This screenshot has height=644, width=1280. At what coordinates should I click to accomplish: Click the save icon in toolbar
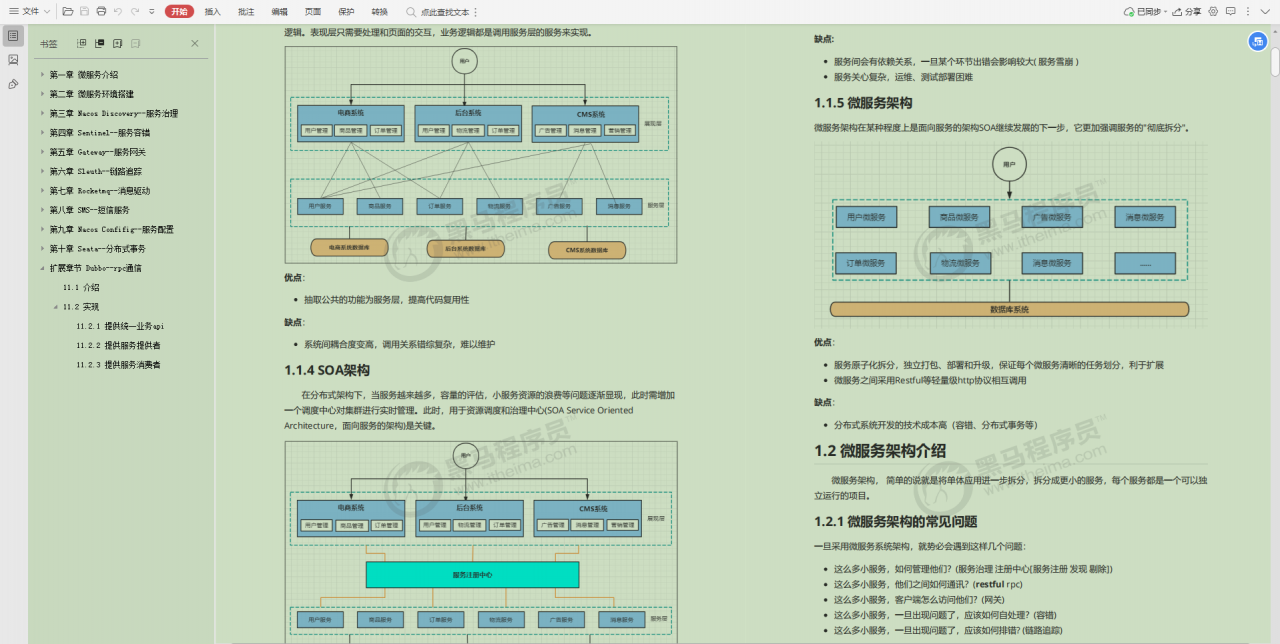pyautogui.click(x=85, y=11)
